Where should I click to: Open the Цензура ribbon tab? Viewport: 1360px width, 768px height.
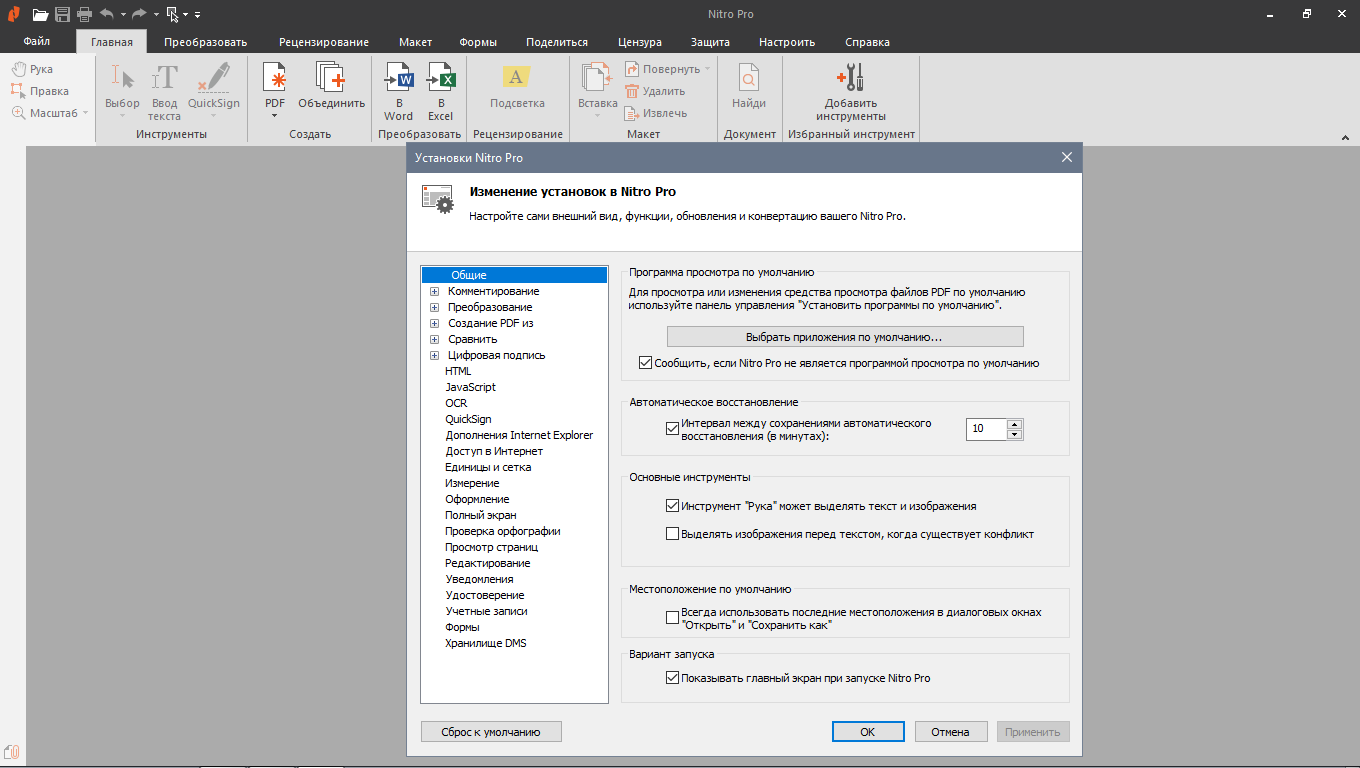(639, 42)
